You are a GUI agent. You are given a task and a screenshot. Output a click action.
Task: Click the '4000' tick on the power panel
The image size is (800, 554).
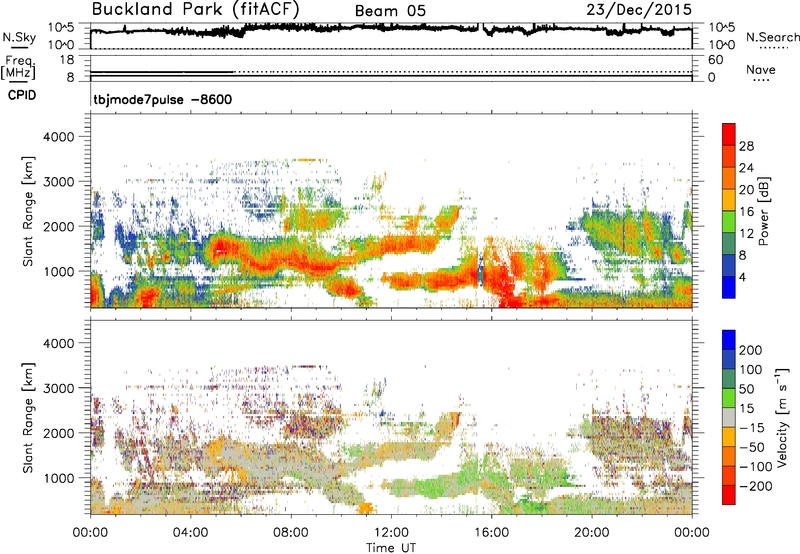[x=58, y=137]
